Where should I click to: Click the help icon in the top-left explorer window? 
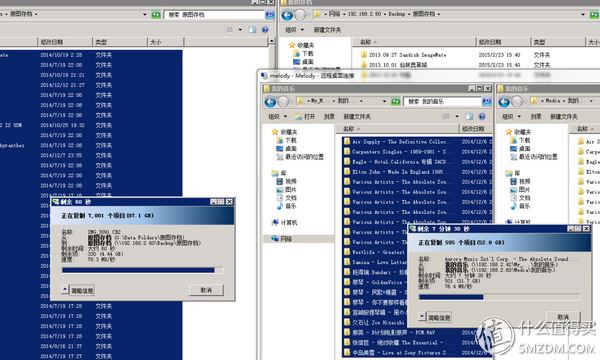pos(265,29)
